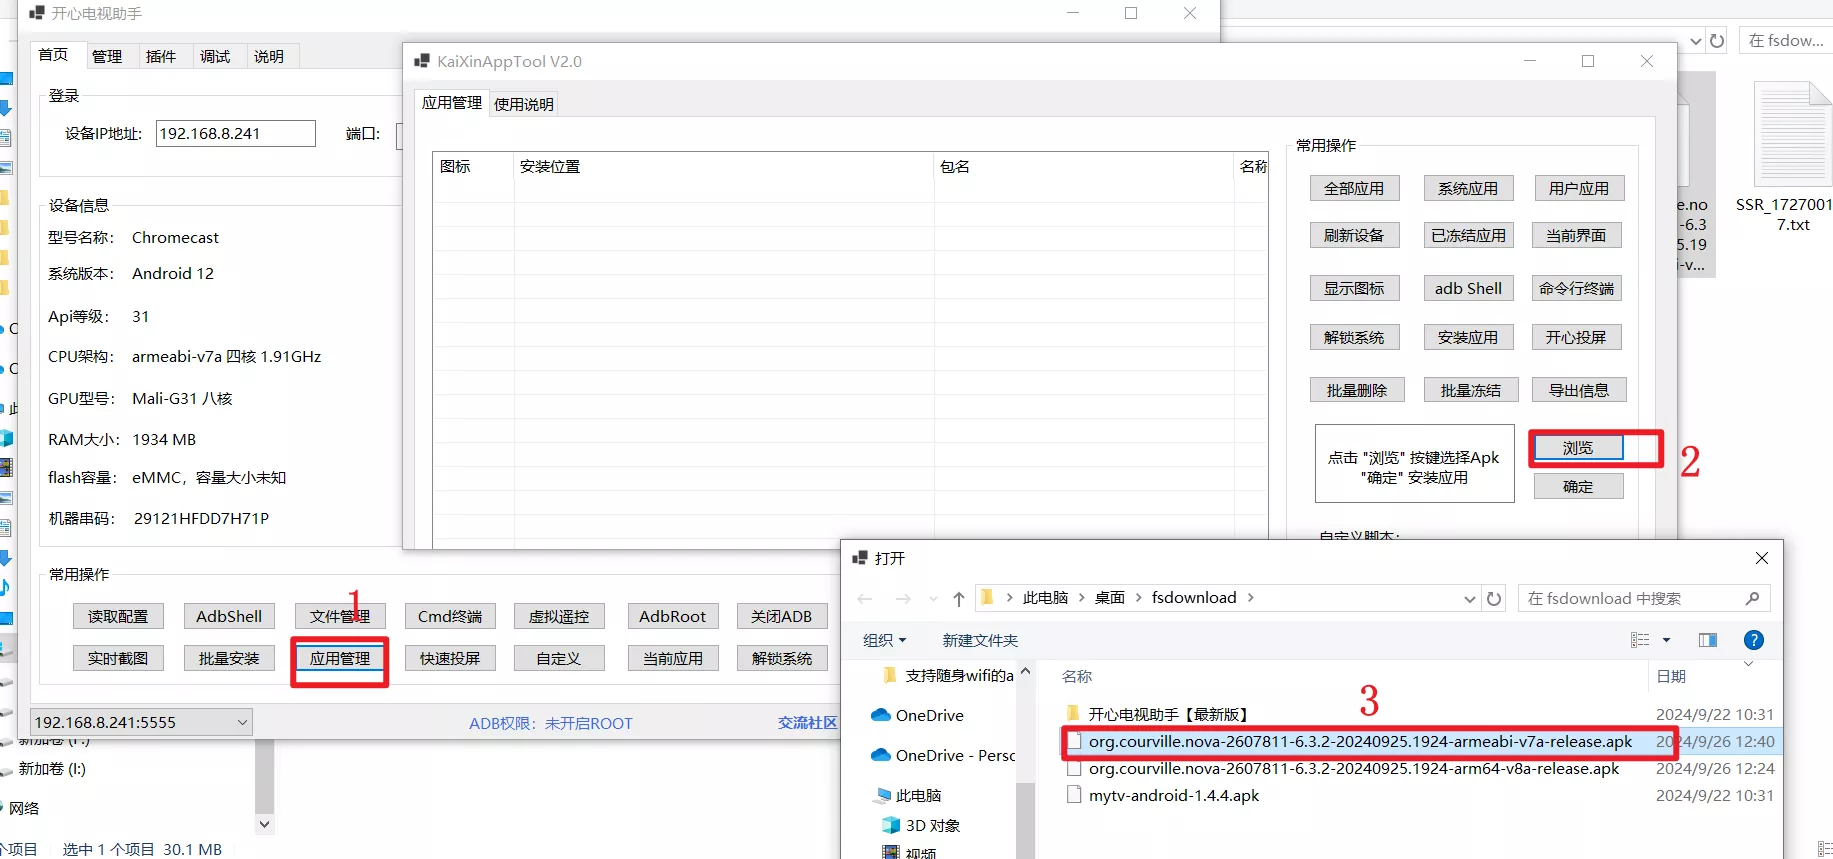This screenshot has width=1833, height=859.
Task: Sort files by the 名称 column header
Action: (1077, 677)
